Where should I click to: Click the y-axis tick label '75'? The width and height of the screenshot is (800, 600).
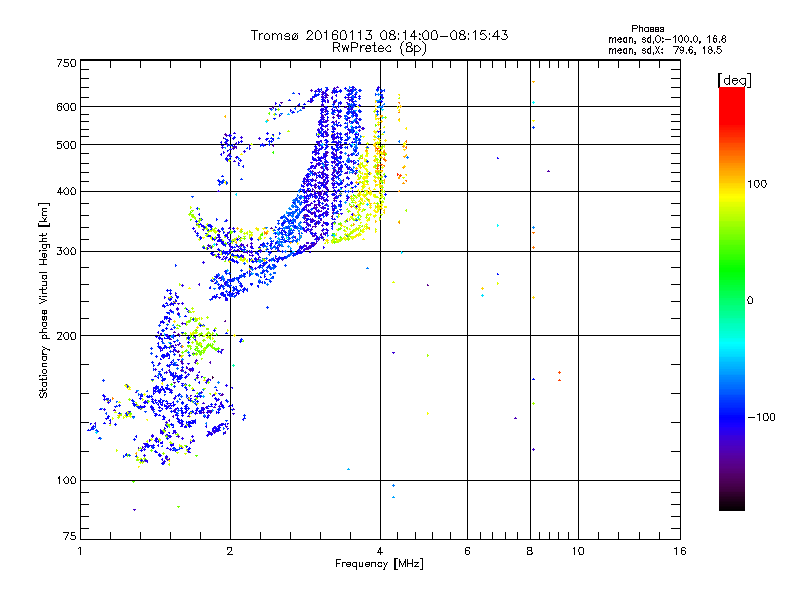70,536
